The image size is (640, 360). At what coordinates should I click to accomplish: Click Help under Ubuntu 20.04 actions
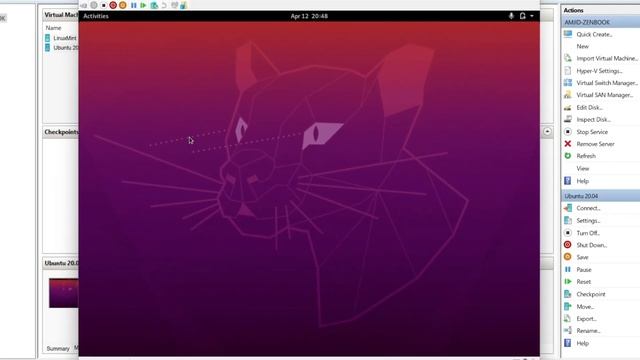tap(582, 343)
